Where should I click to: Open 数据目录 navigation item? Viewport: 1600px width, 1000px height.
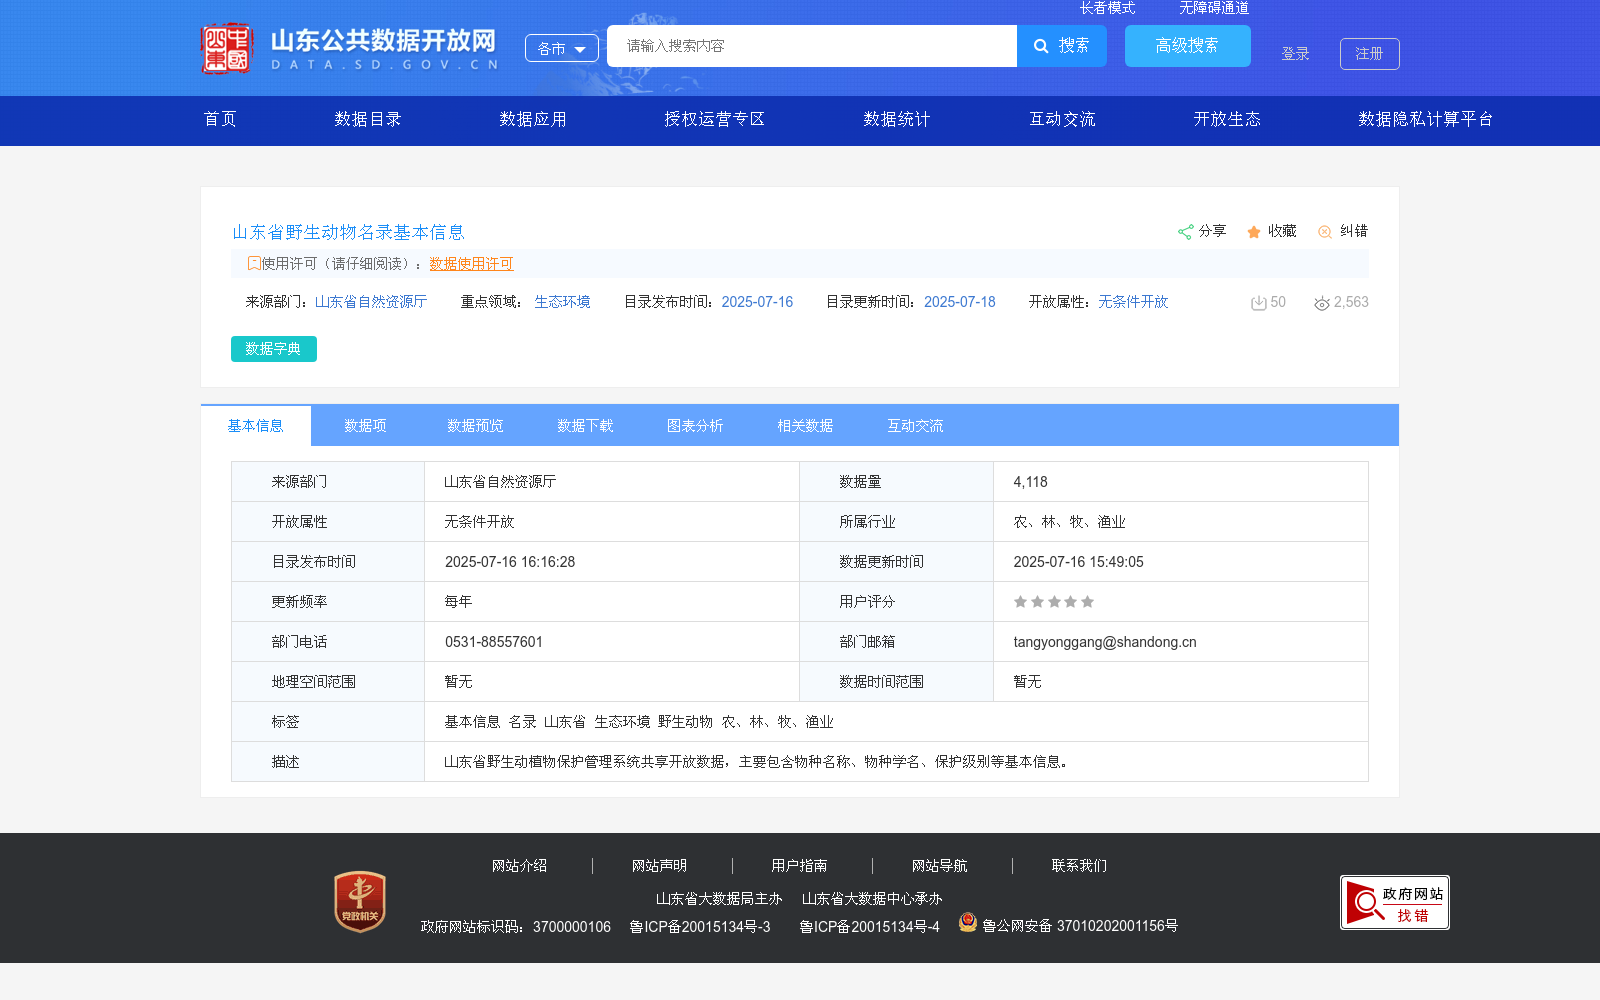point(368,119)
